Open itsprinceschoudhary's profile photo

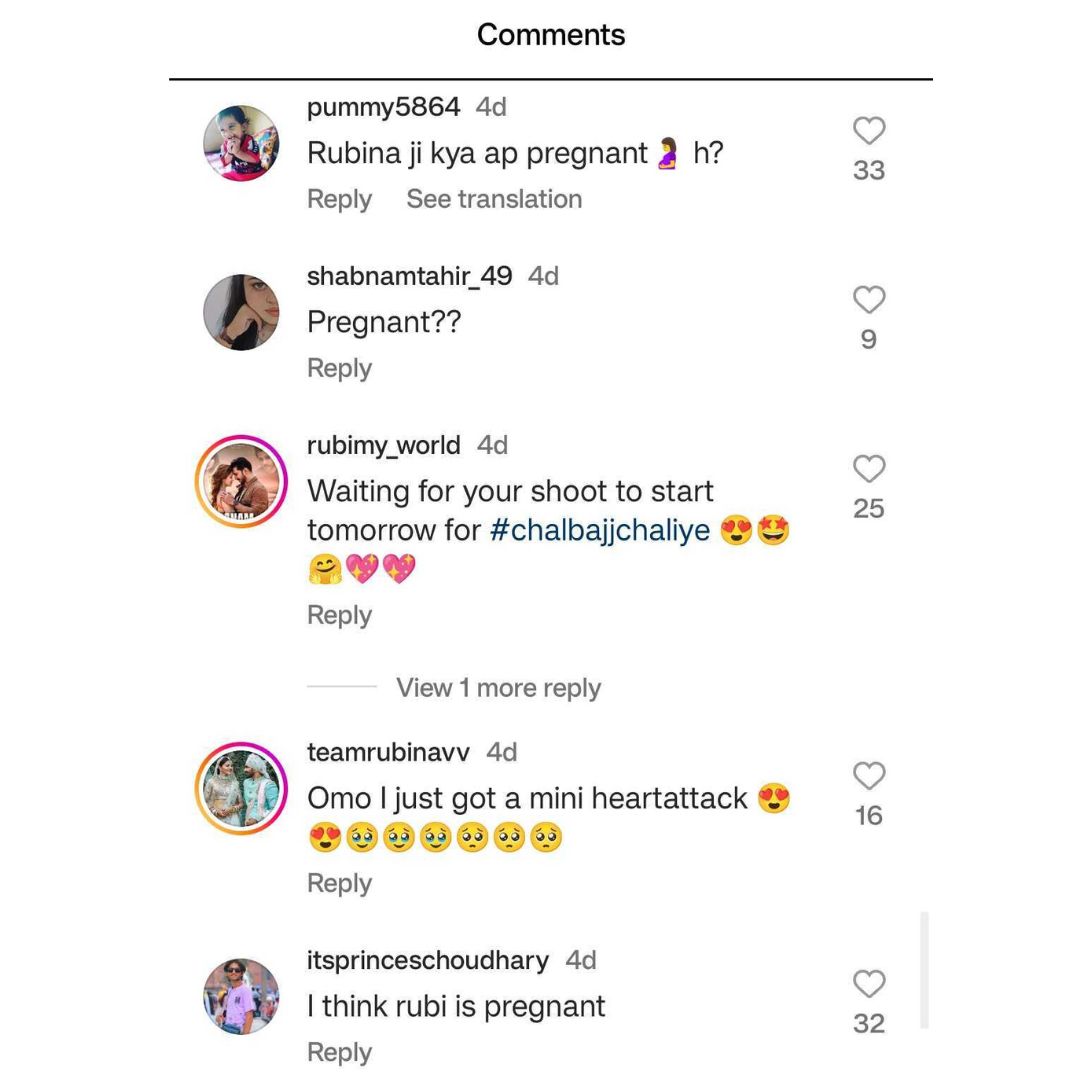(x=241, y=996)
